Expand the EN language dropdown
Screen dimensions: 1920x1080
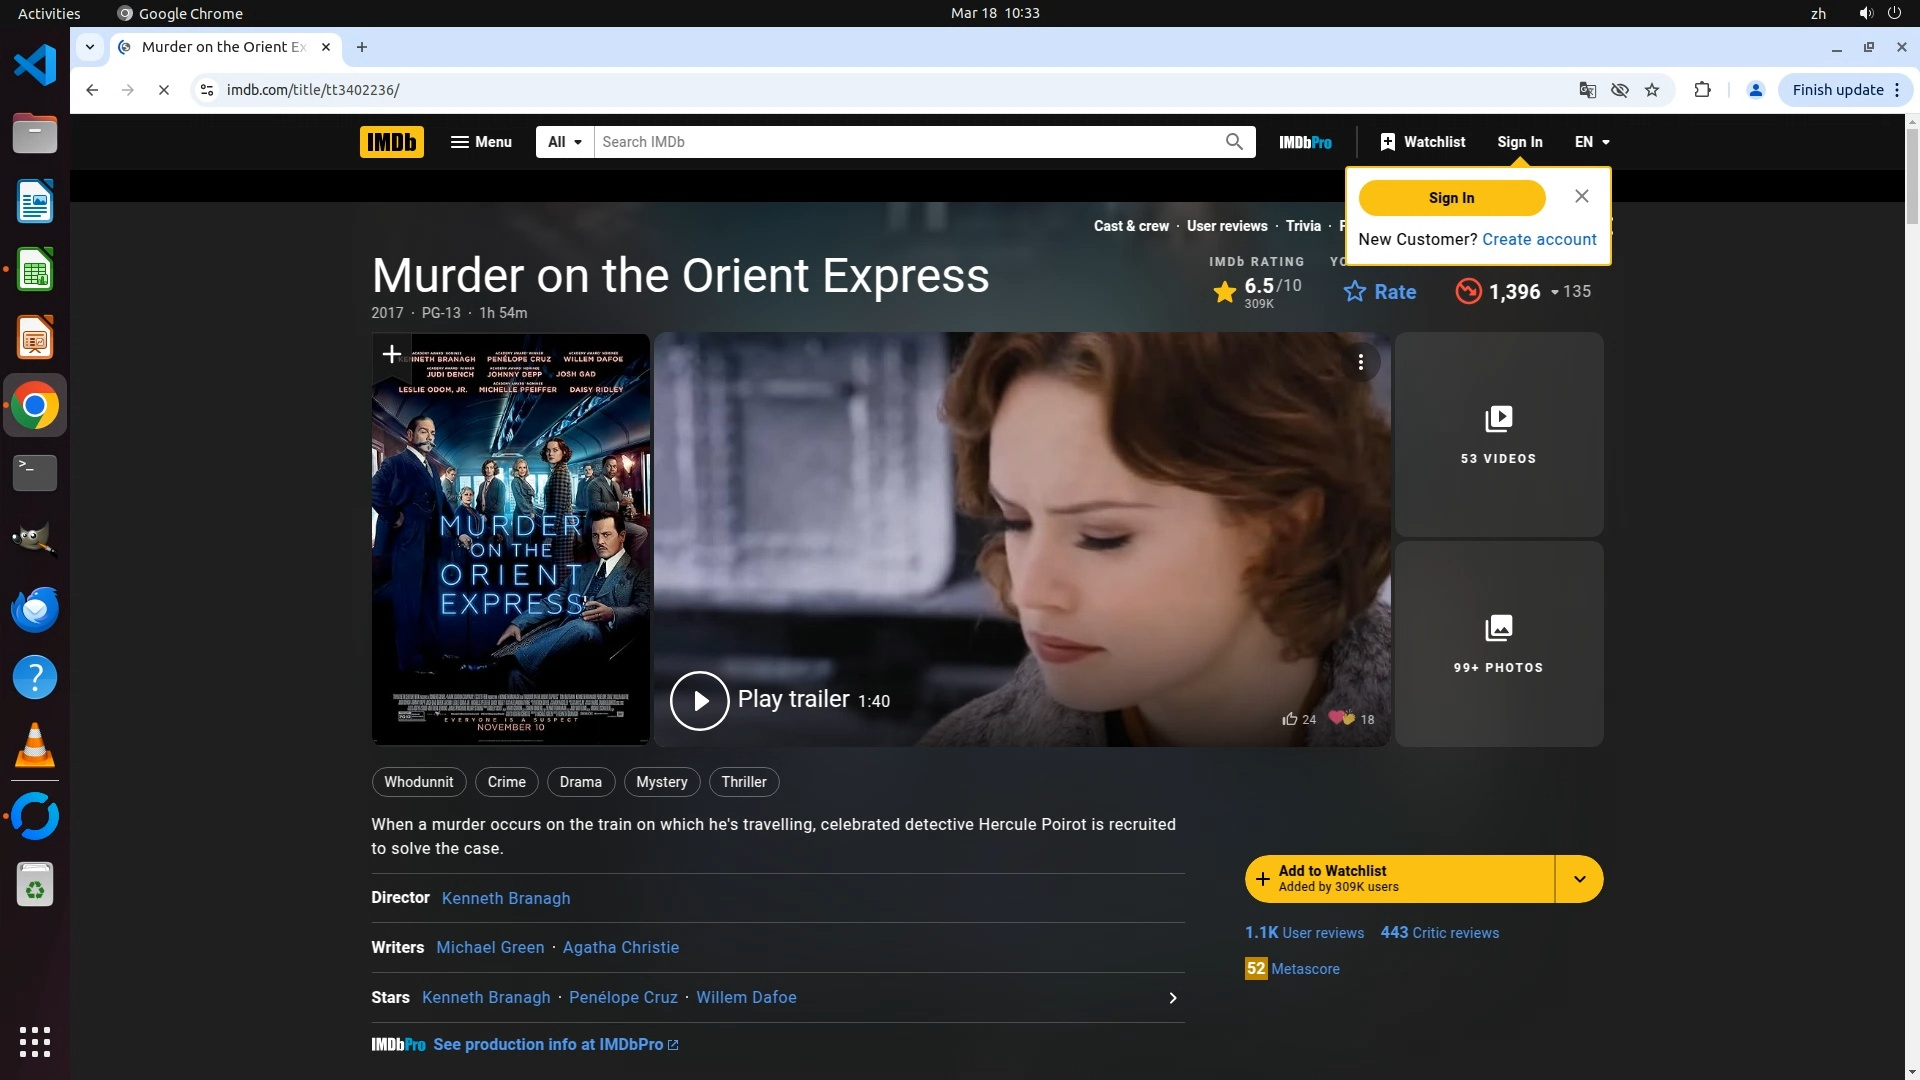pyautogui.click(x=1592, y=142)
